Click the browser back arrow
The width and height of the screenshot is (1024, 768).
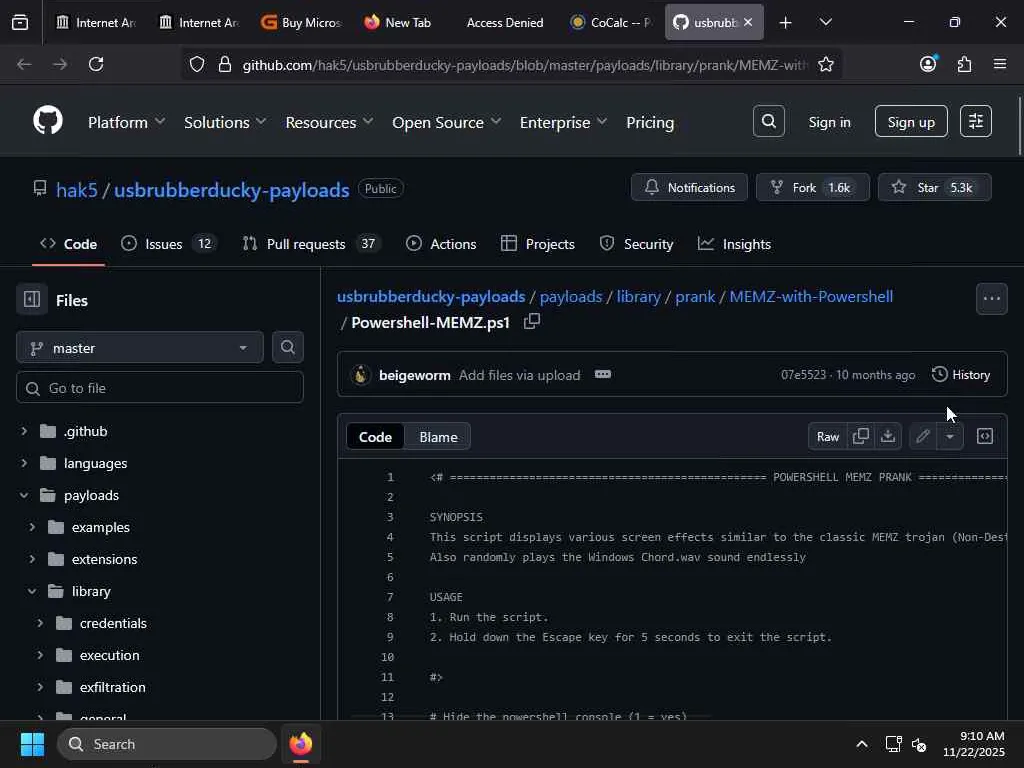tap(24, 64)
